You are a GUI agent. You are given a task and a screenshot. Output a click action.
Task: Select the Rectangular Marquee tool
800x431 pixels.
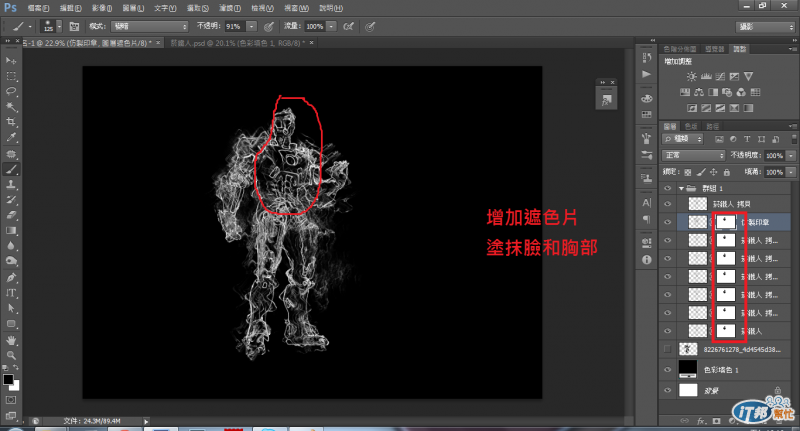point(11,76)
